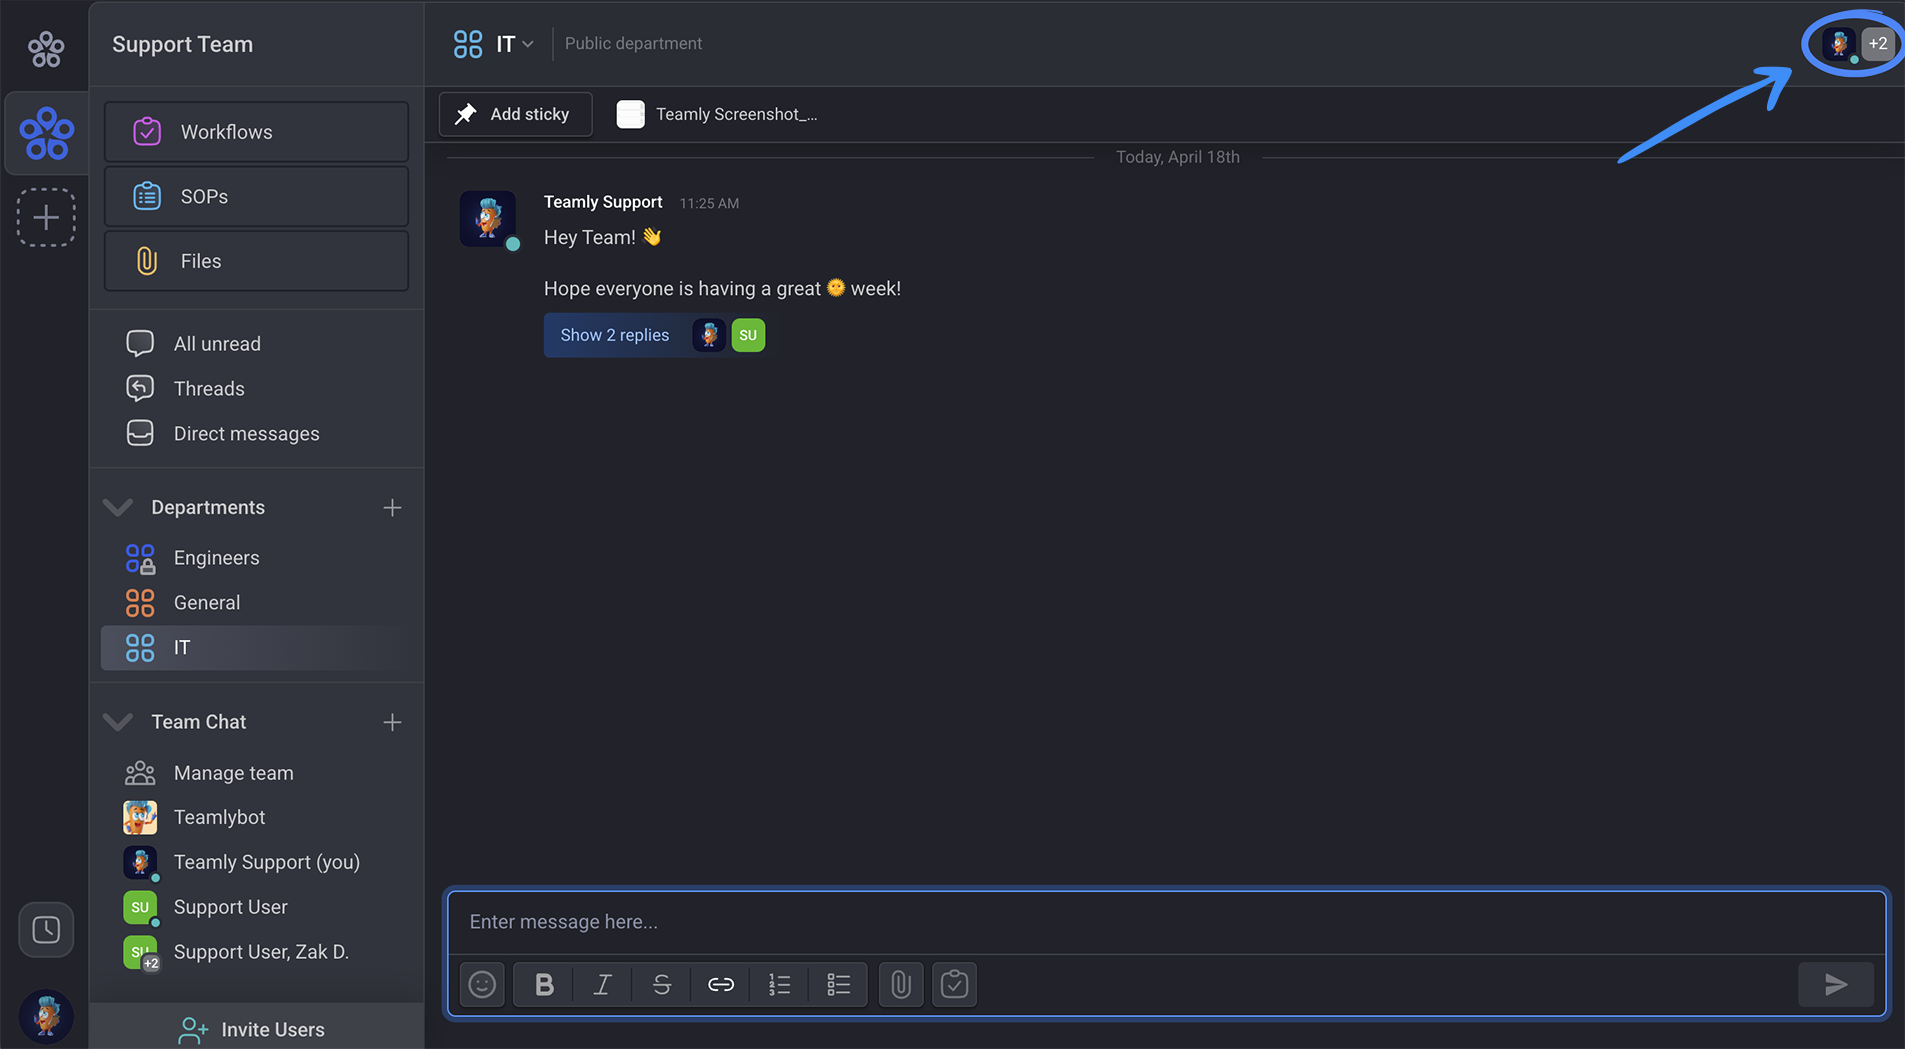Click the Public department label

click(633, 44)
